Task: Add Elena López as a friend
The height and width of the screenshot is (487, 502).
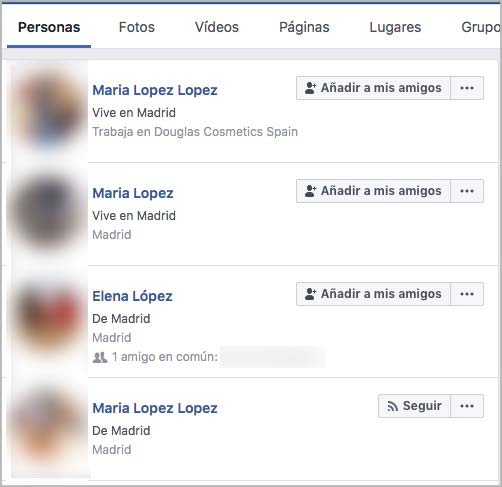Action: (x=373, y=294)
